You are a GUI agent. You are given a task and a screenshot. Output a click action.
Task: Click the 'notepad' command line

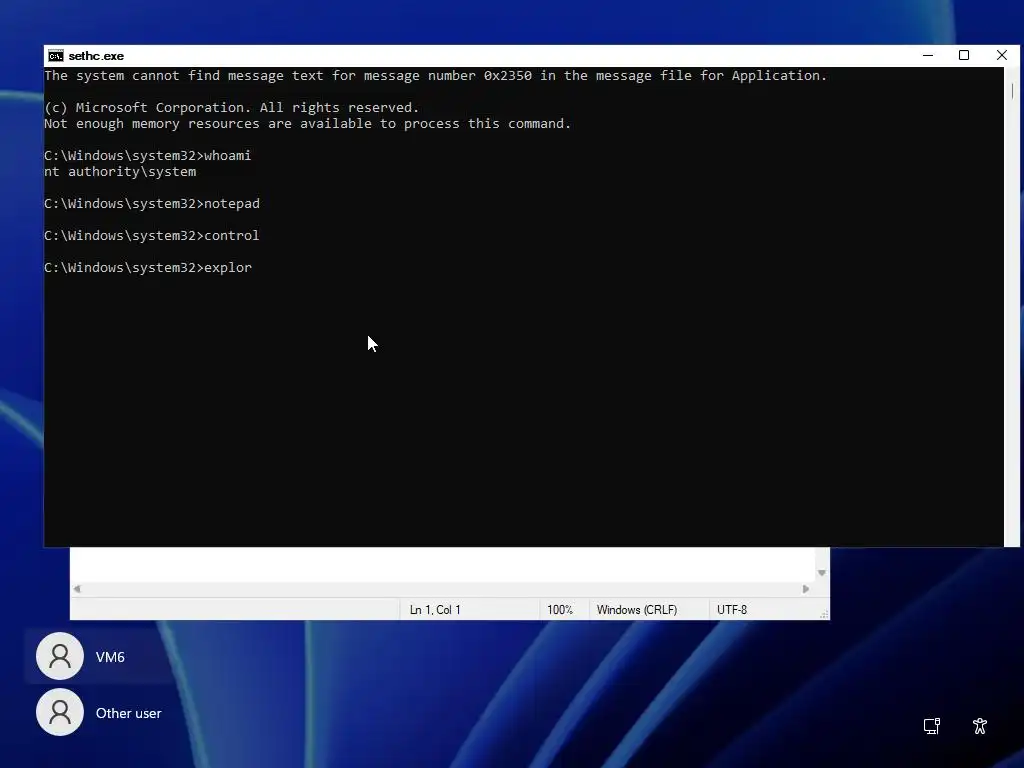(x=152, y=204)
